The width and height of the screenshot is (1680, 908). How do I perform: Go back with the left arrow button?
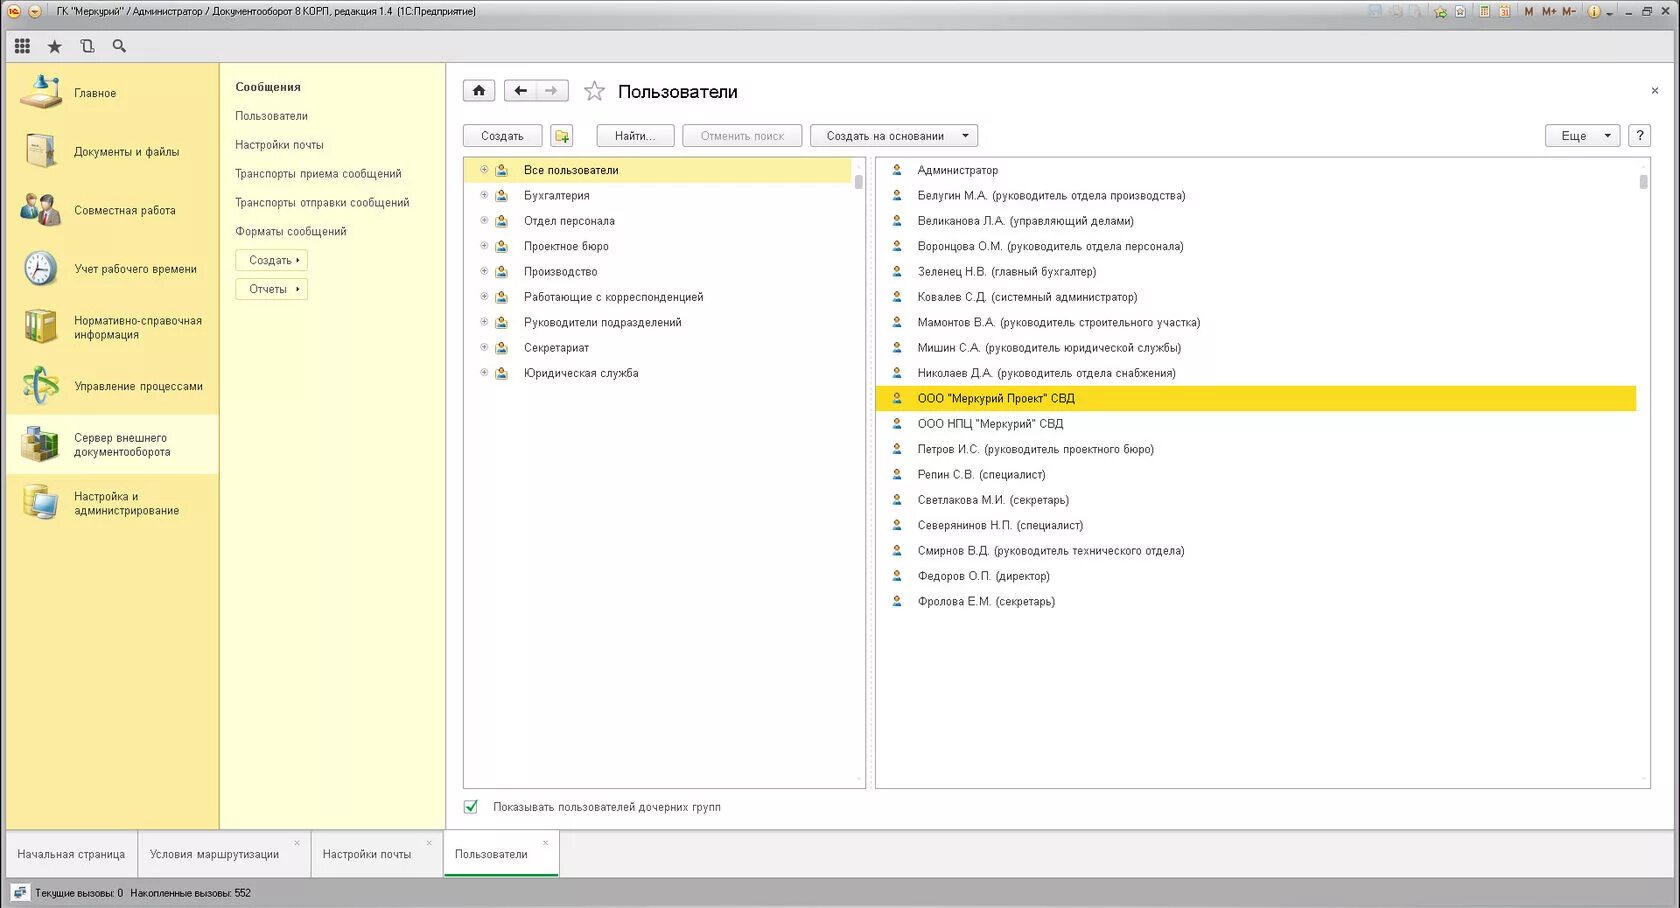[x=520, y=91]
